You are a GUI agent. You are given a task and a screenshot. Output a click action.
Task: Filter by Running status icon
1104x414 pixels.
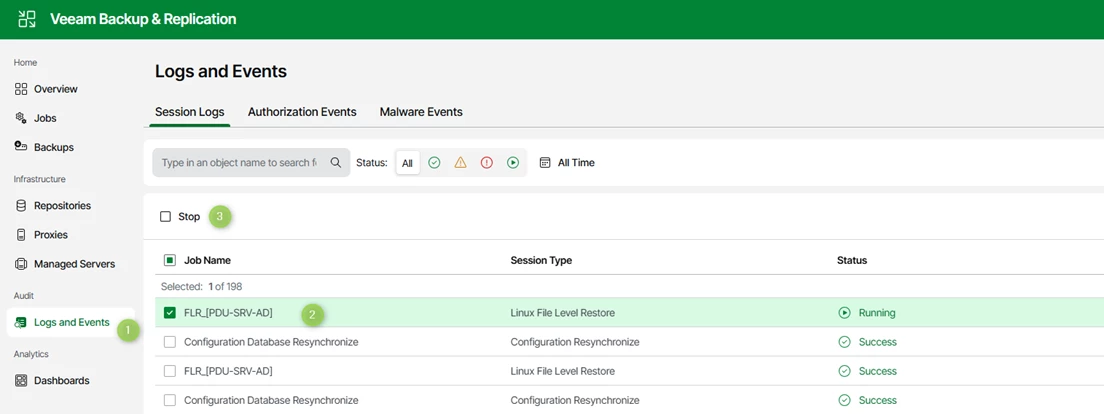[513, 163]
